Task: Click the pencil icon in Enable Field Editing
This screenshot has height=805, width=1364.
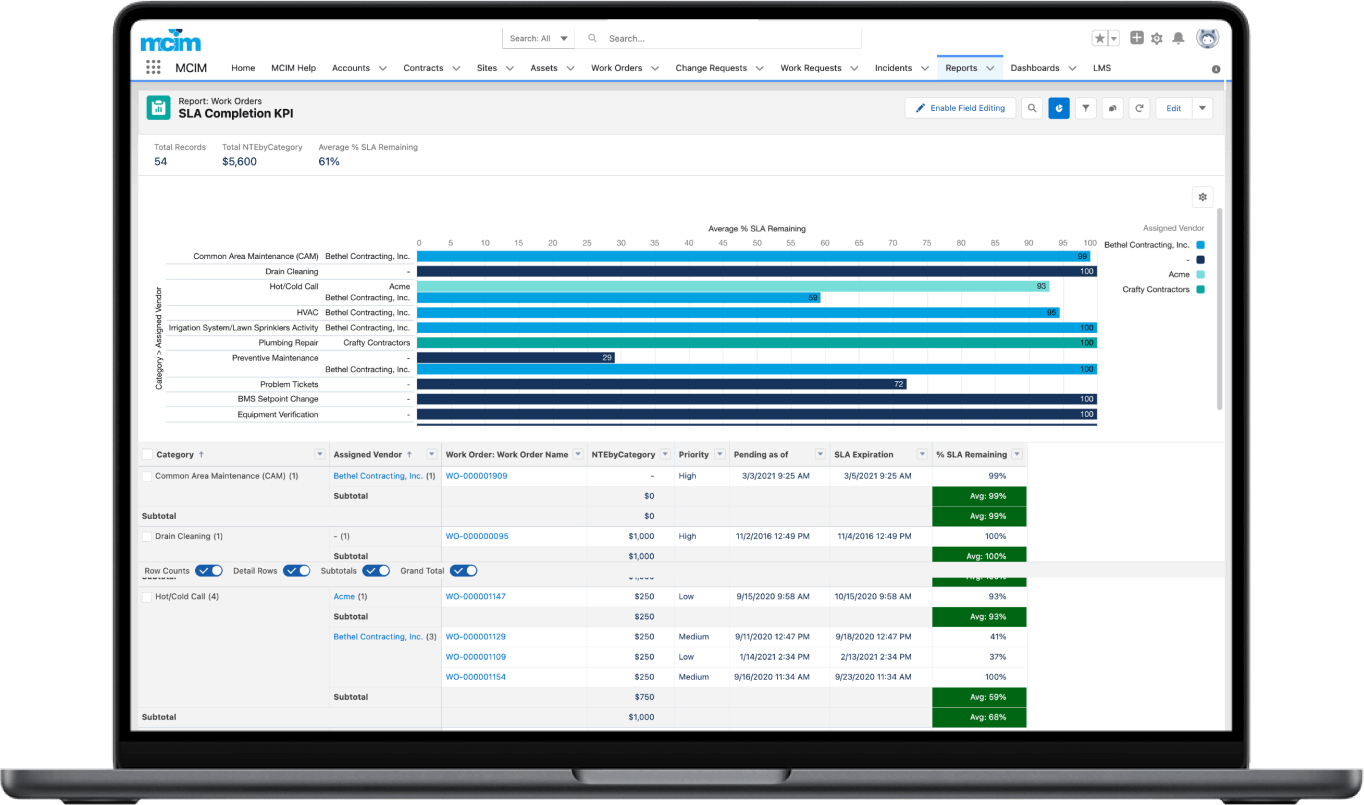Action: click(921, 108)
